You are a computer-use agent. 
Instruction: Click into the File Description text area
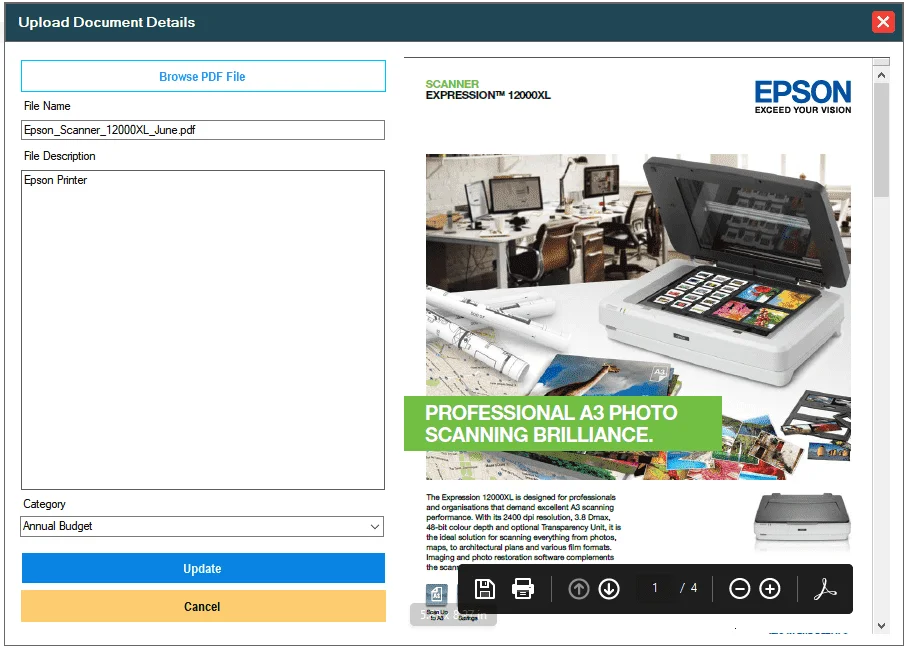203,330
